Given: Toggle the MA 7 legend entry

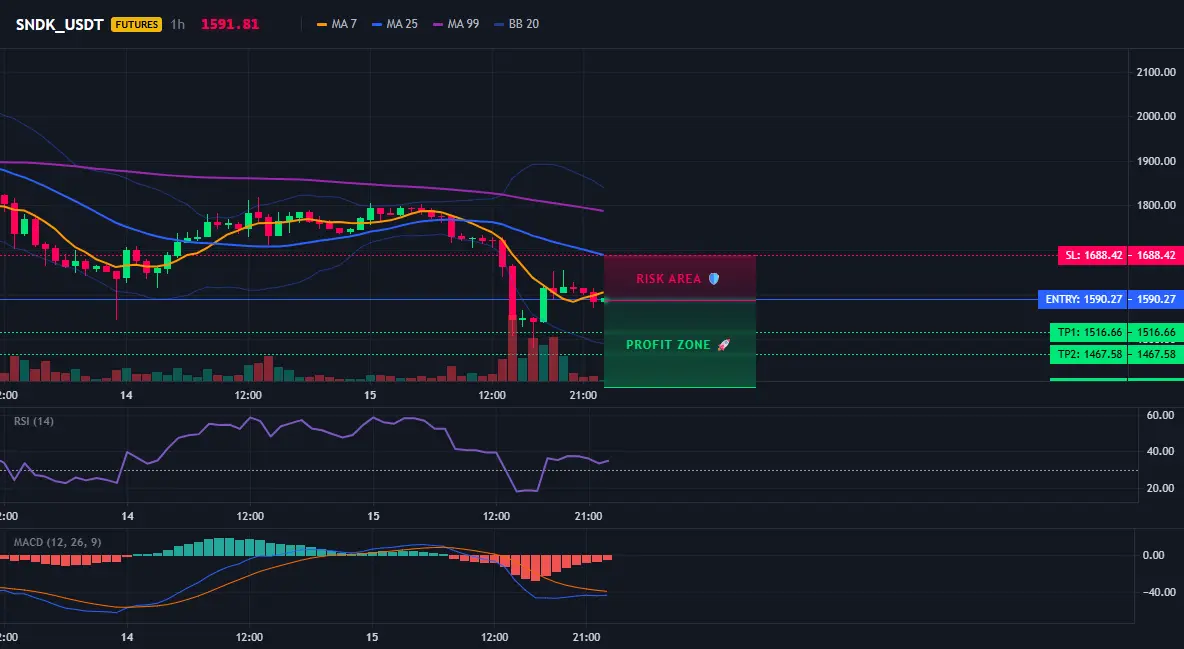Looking at the screenshot, I should coord(337,24).
